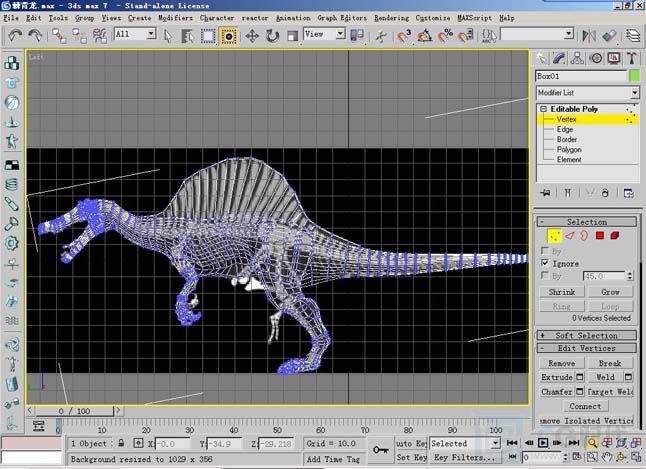Select the Unlink Selection tool
The width and height of the screenshot is (646, 469).
(79, 36)
